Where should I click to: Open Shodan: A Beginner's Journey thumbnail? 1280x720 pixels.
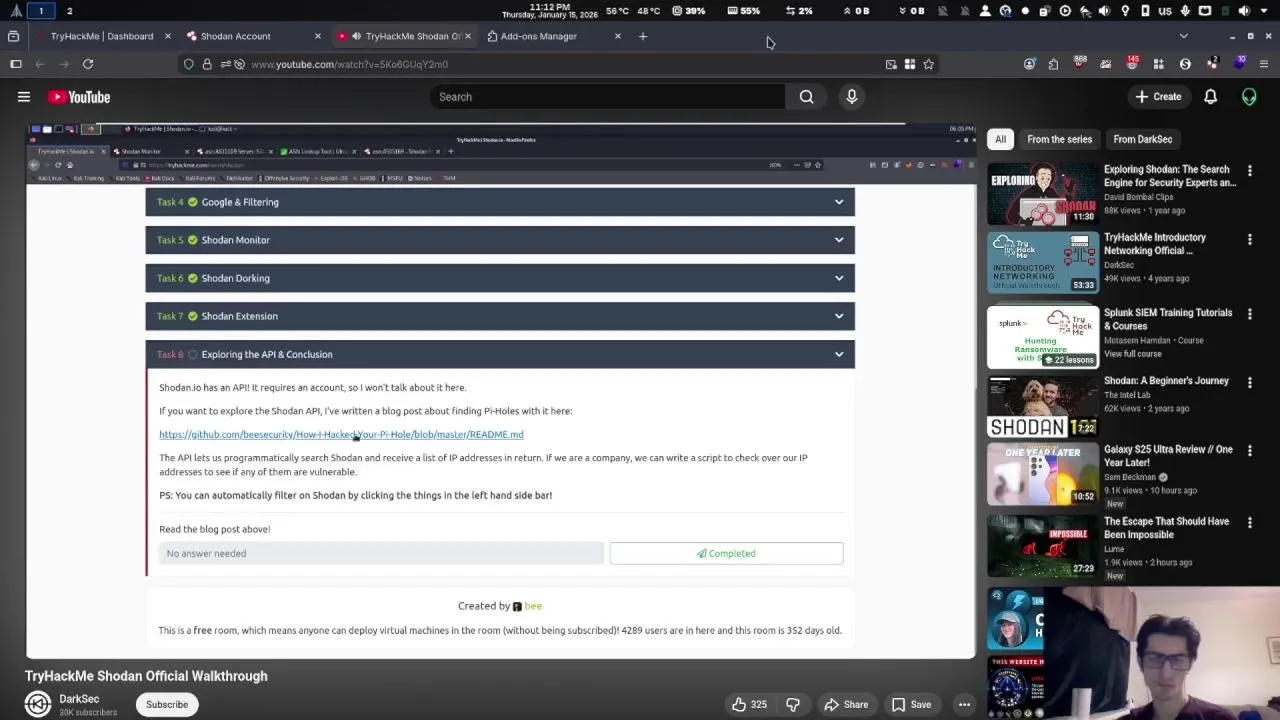[1042, 405]
